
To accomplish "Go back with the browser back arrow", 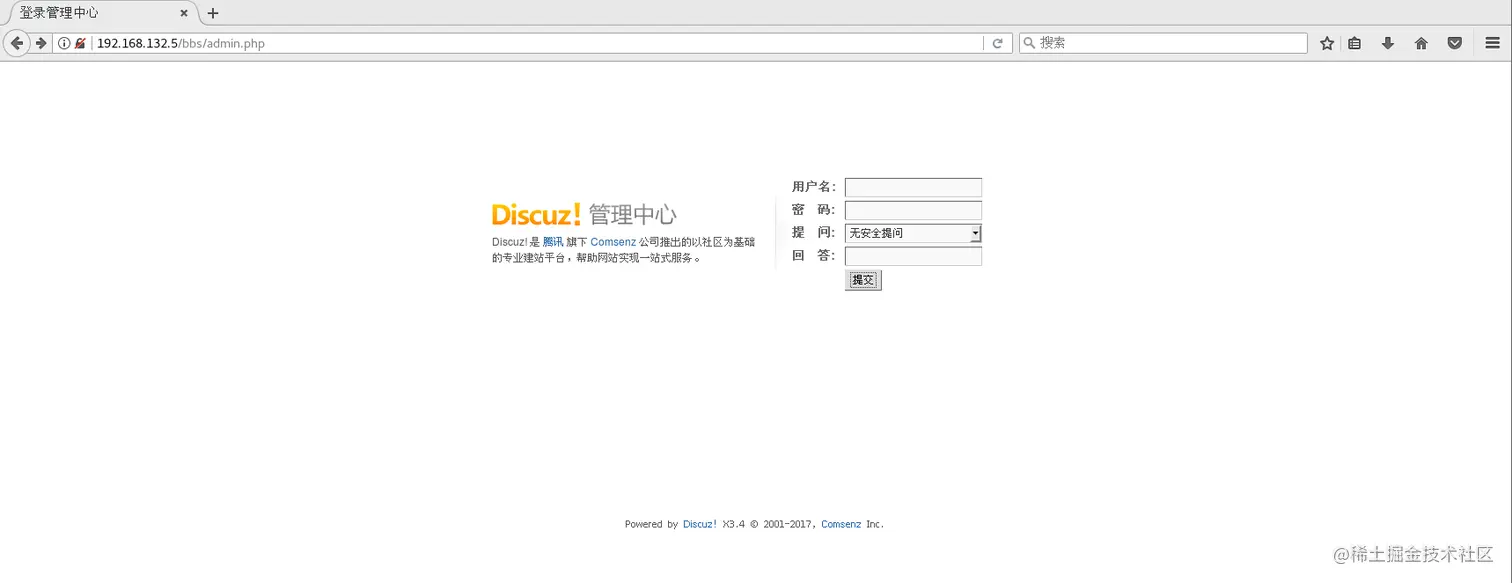I will click(x=16, y=43).
